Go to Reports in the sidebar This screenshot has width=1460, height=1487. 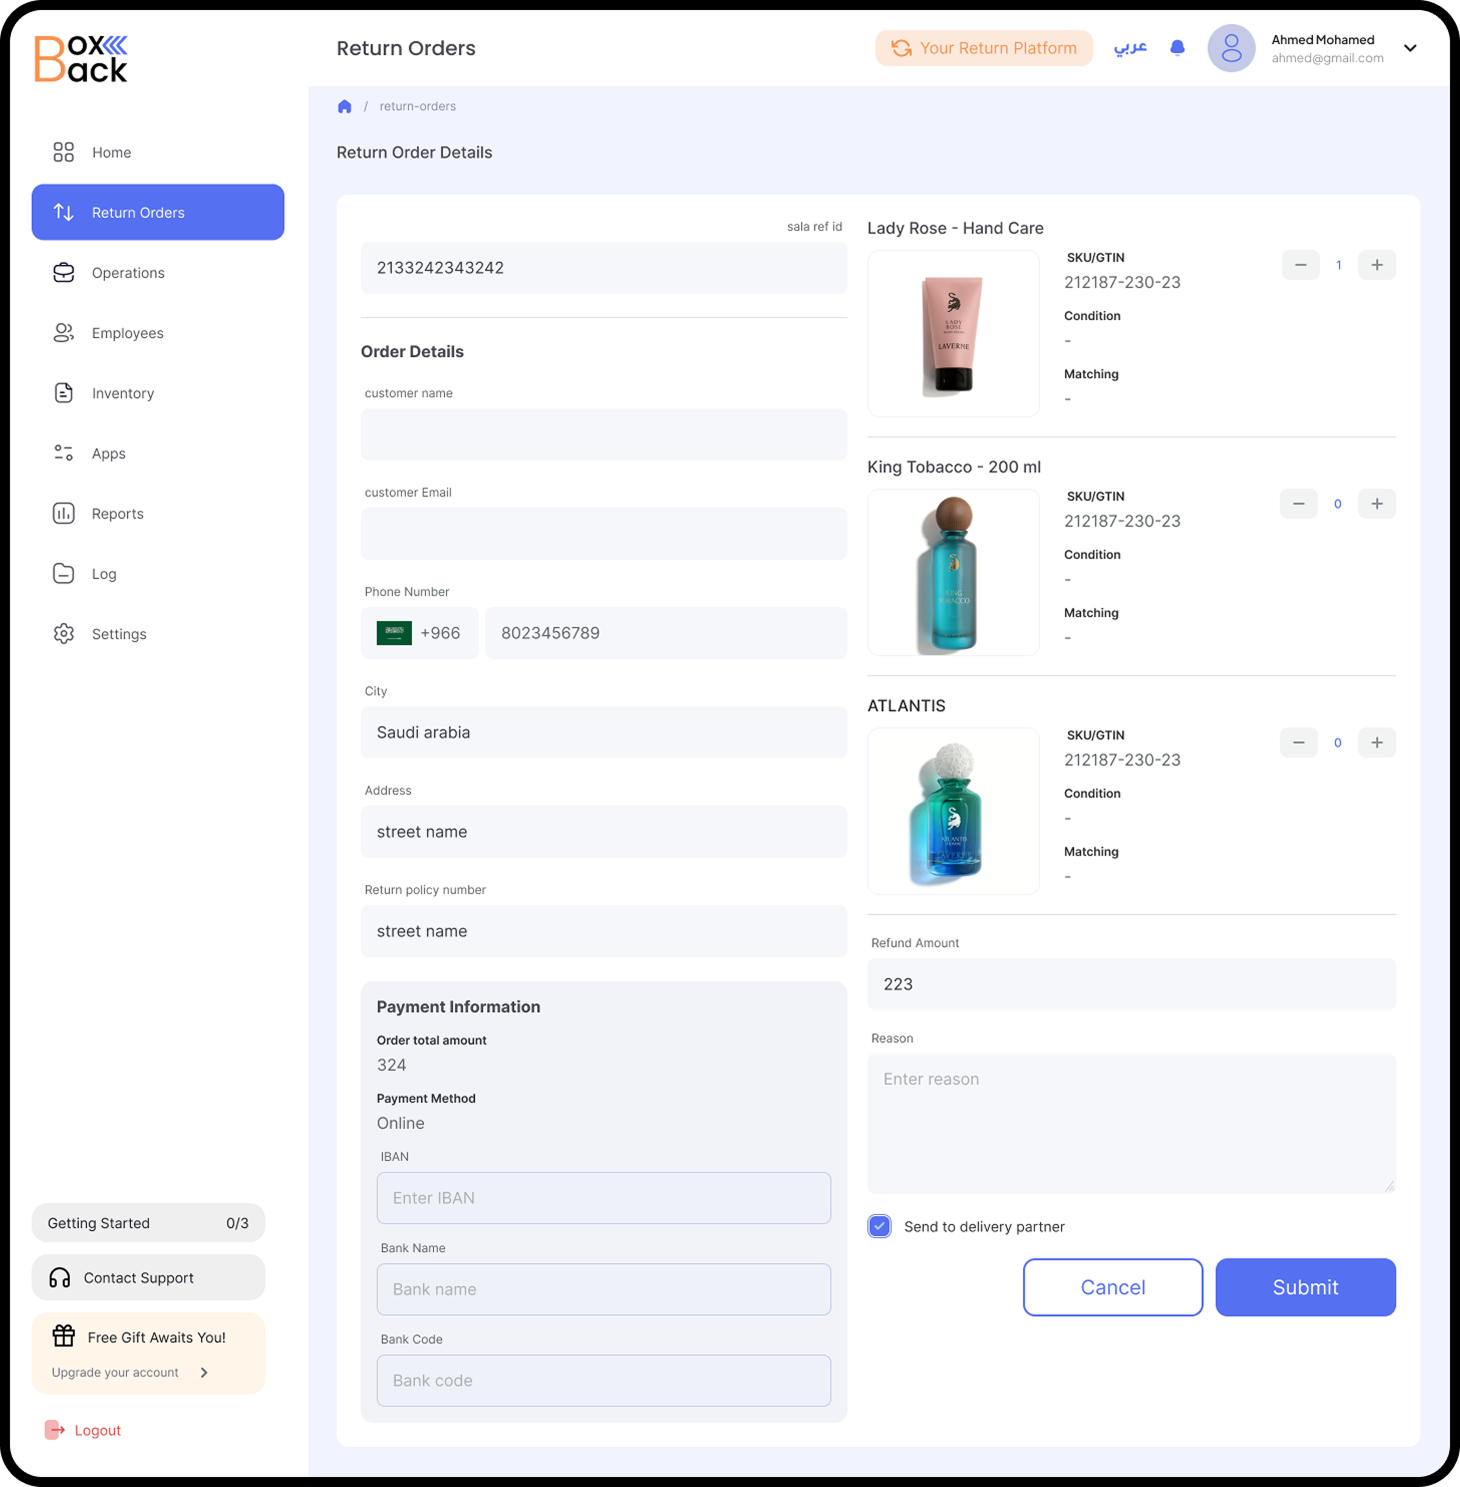pos(117,514)
